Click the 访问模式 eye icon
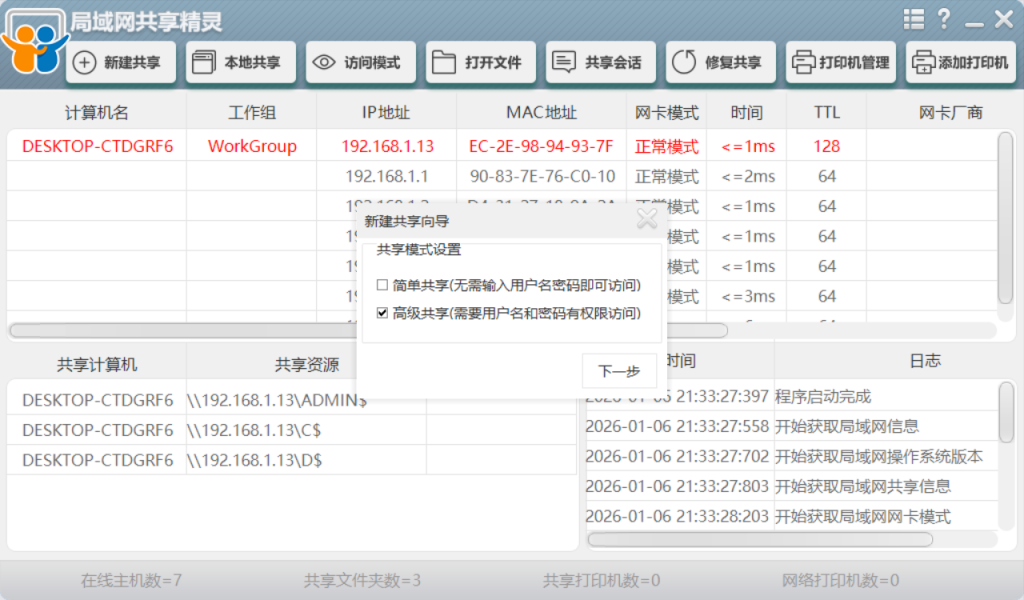 point(324,63)
